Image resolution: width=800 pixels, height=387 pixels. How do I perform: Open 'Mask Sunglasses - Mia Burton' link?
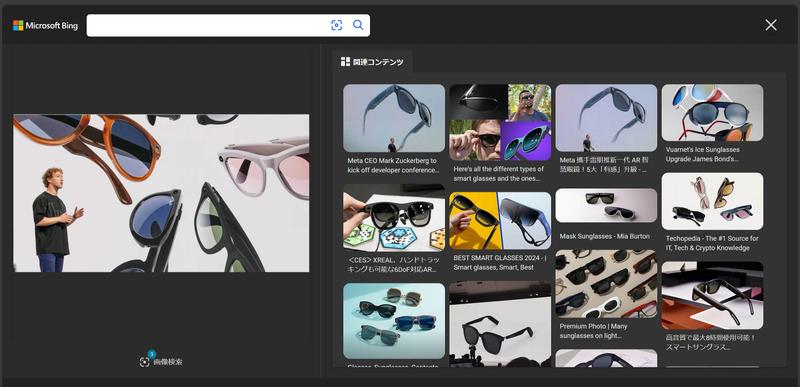point(605,237)
